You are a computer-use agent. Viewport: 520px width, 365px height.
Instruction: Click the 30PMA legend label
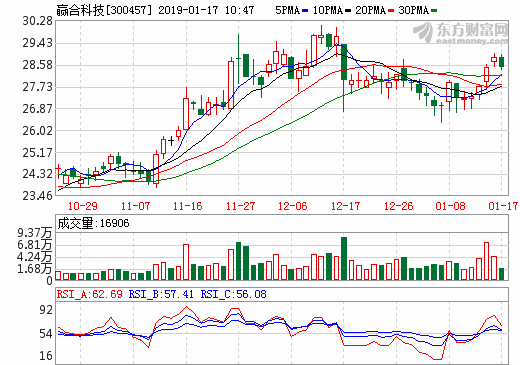[x=414, y=10]
